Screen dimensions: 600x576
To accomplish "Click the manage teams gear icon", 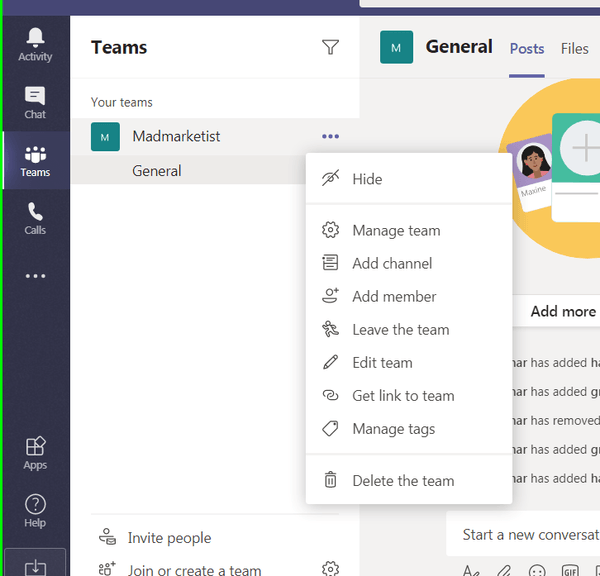I will 330,569.
